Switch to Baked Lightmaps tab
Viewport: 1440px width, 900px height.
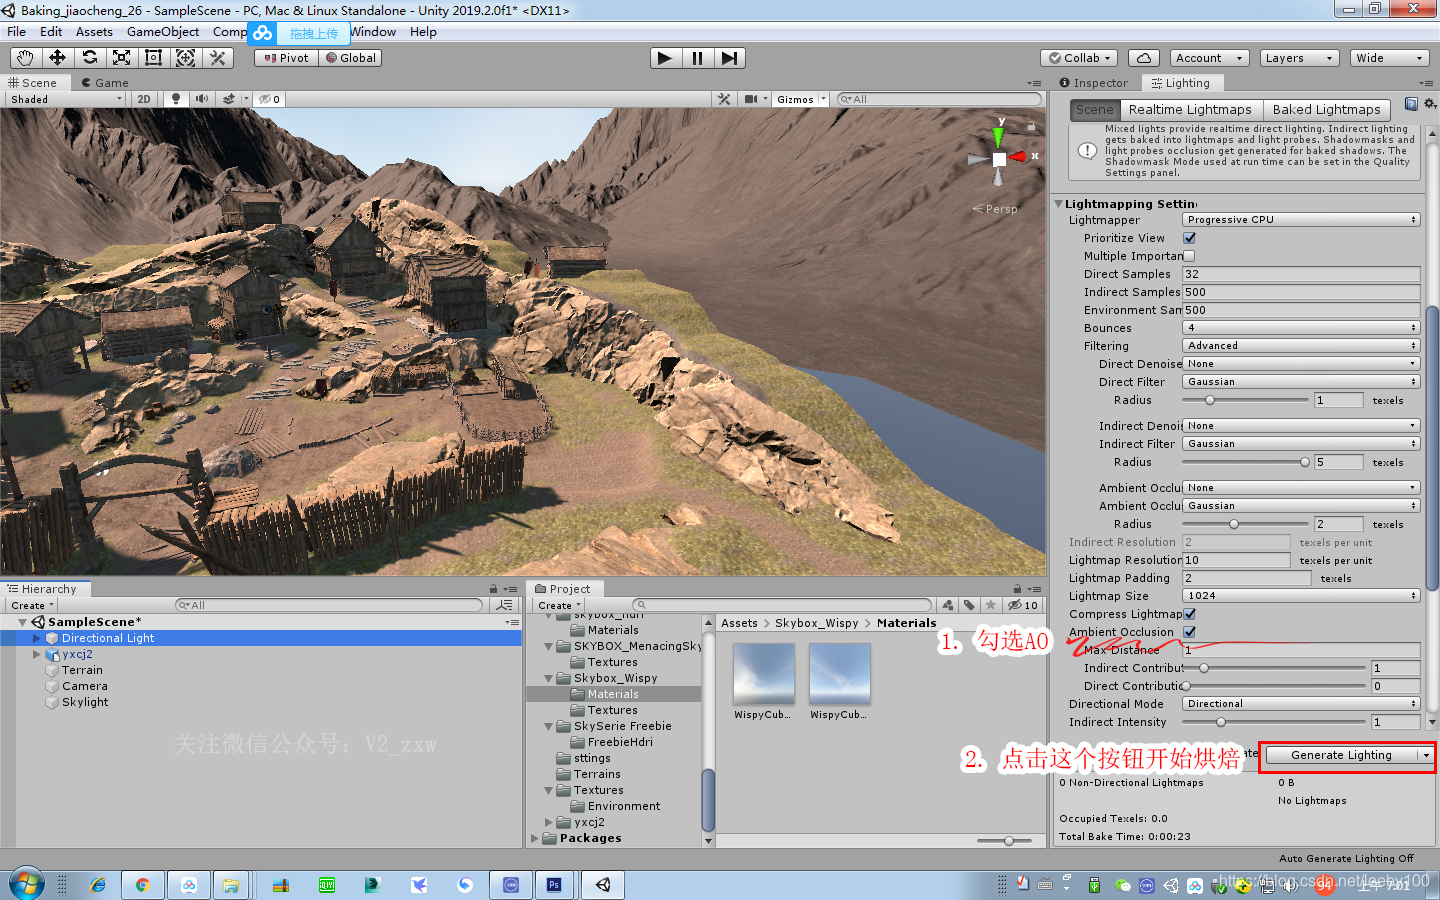(x=1326, y=110)
